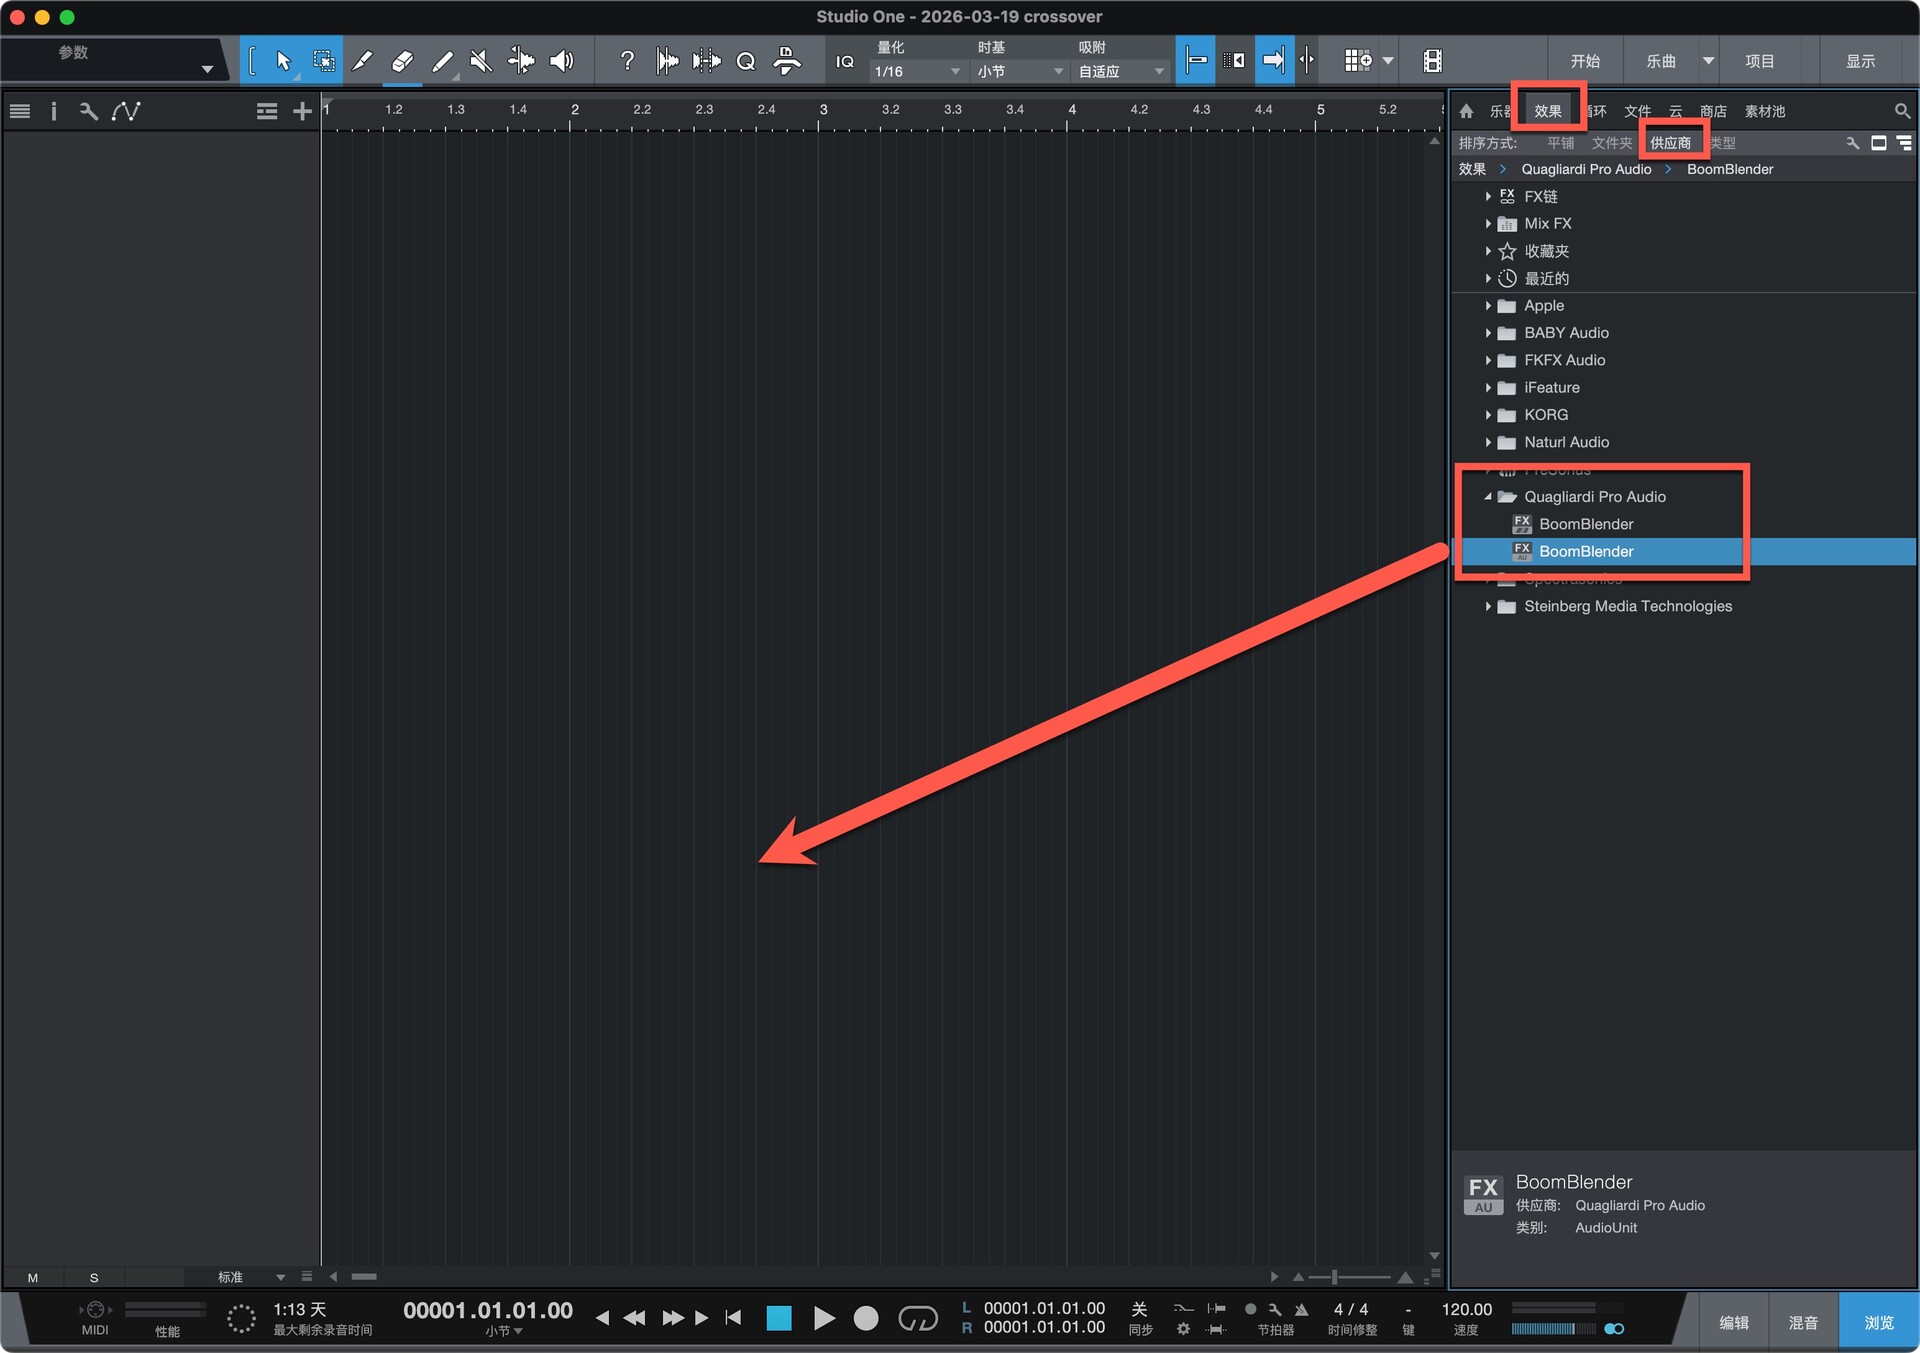Toggle the autoscroll arrow button
This screenshot has width=1920, height=1353.
[x=1272, y=61]
